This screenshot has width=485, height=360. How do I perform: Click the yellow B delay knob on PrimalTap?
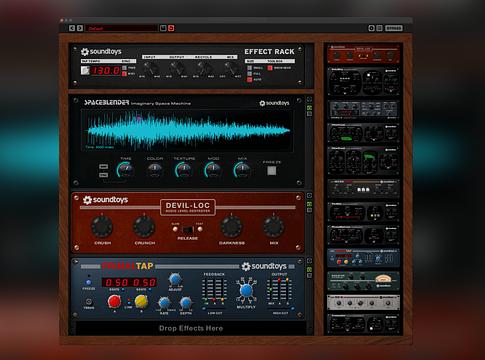(x=141, y=301)
